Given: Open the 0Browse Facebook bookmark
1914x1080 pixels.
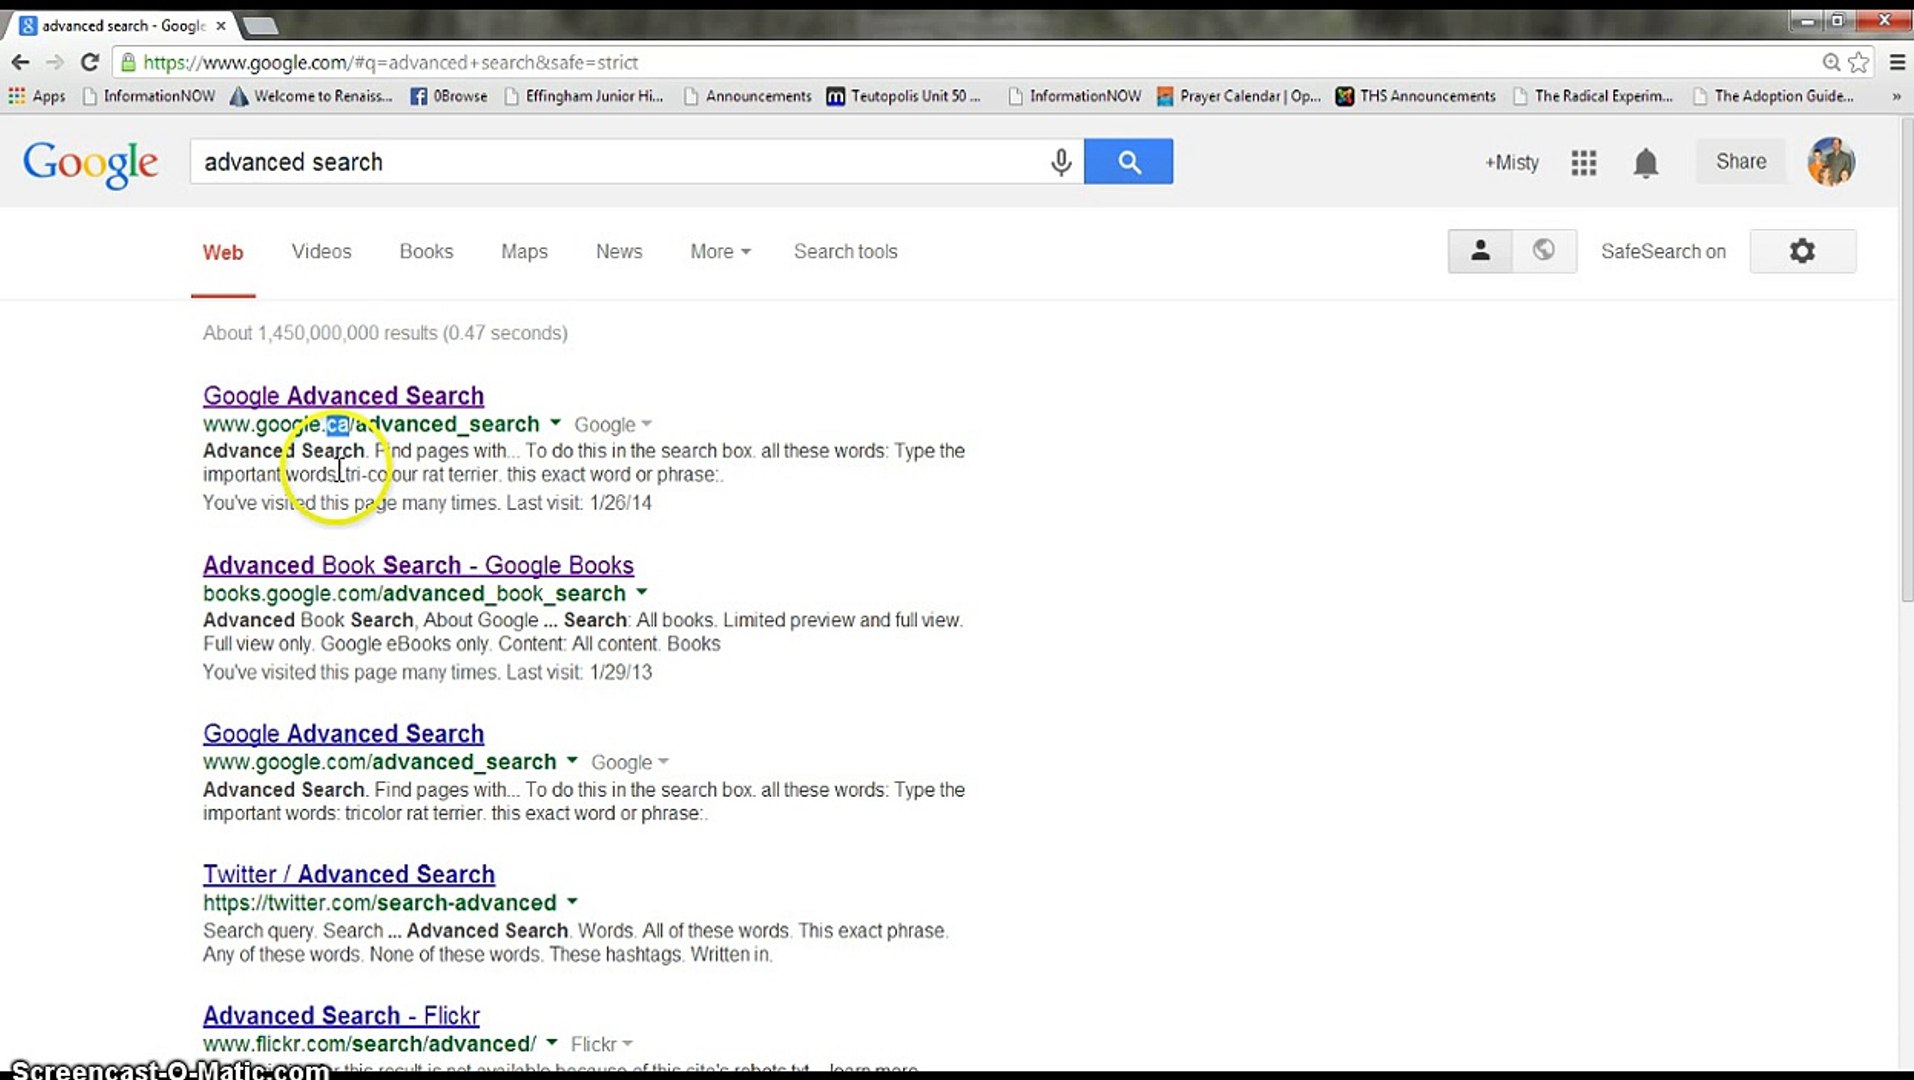Looking at the screenshot, I should (449, 96).
